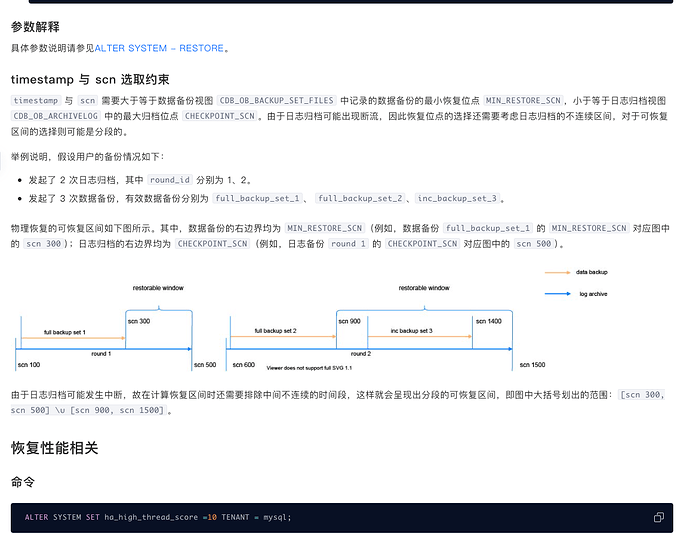Click the CDB_OB_ARCHIVELOG code term
The height and width of the screenshot is (543, 690).
click(55, 116)
